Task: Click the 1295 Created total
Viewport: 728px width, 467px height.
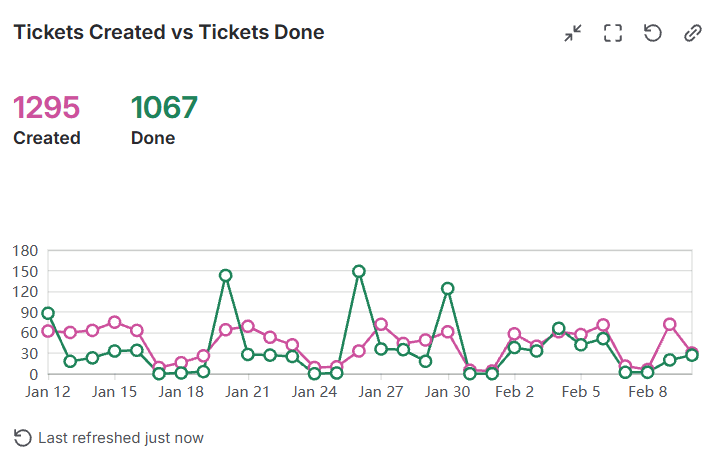Action: tap(46, 107)
